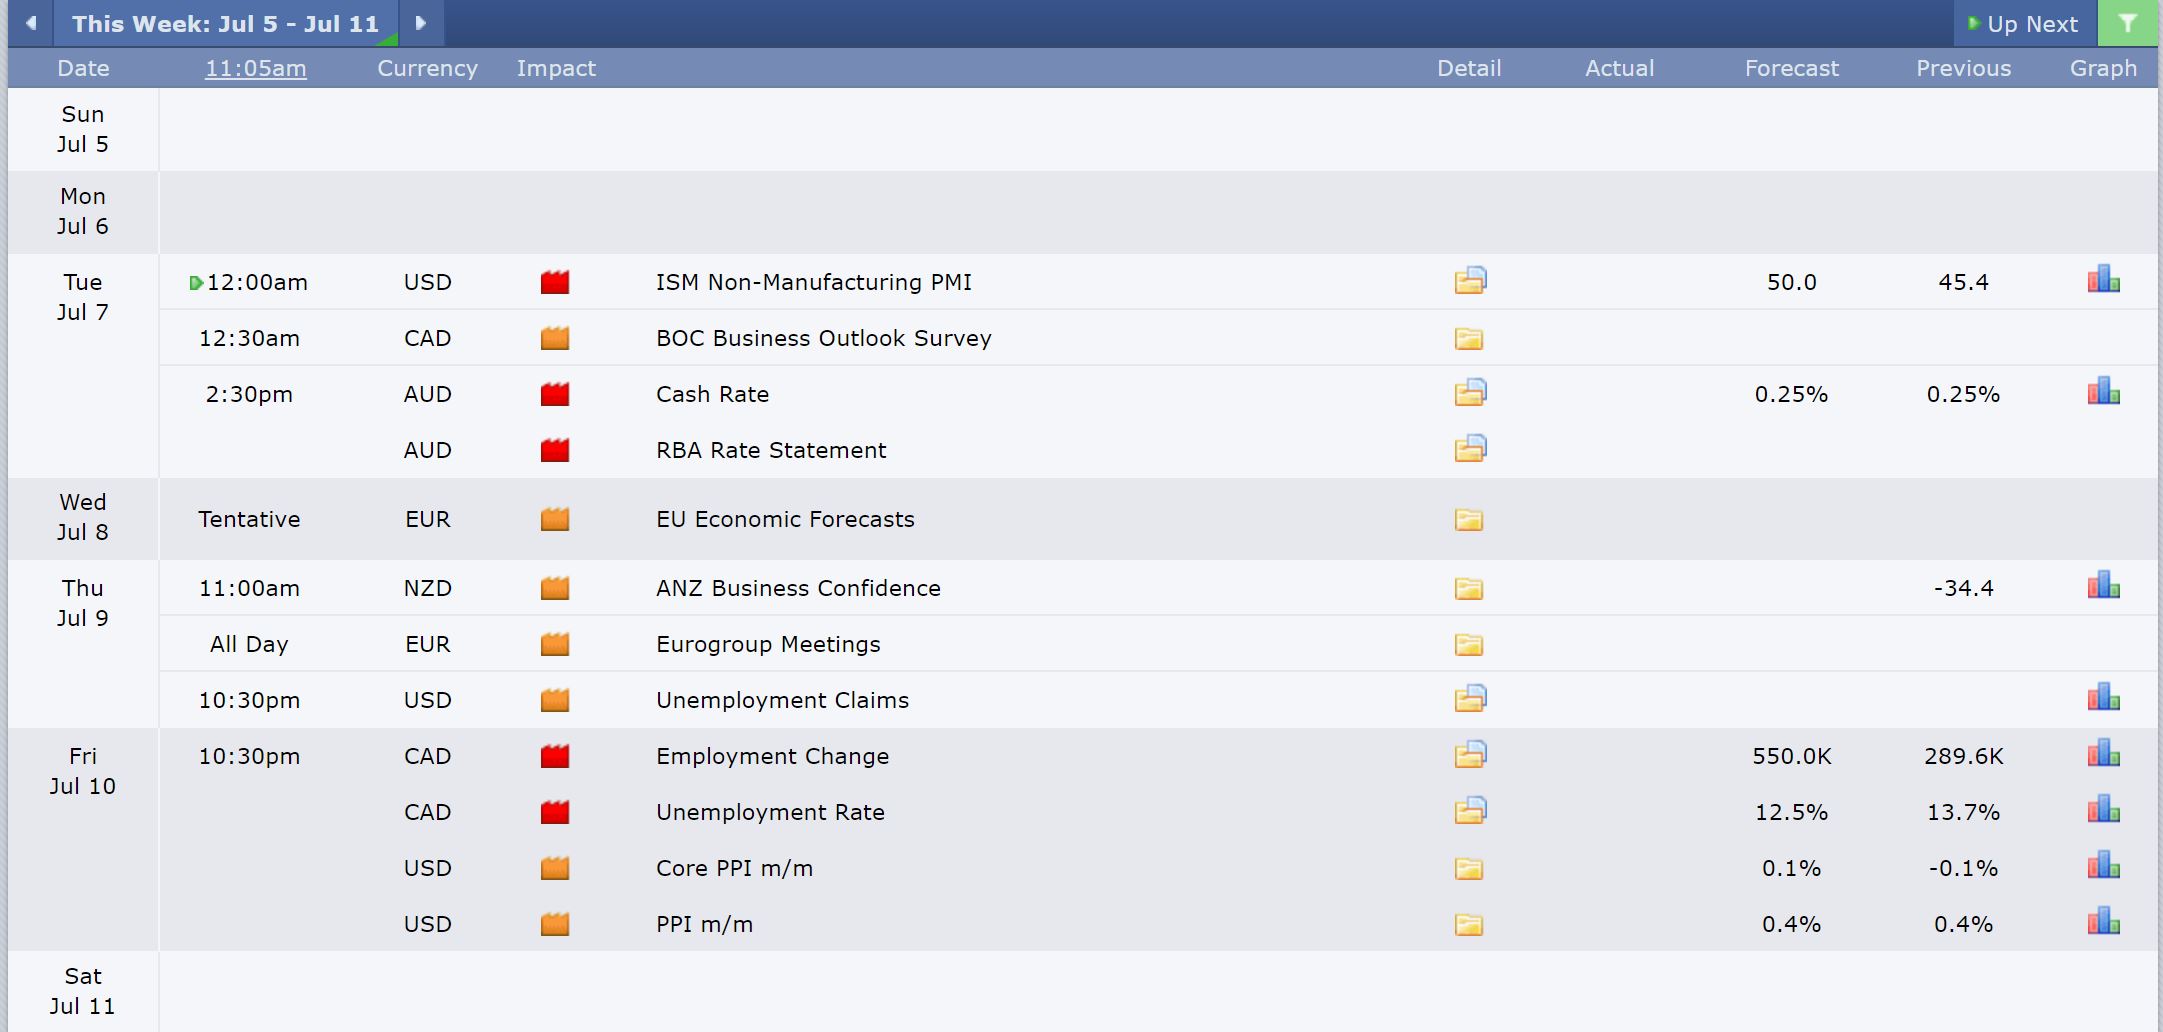Open detail folder for ISM Non-Manufacturing PMI
This screenshot has height=1032, width=2163.
1470,281
